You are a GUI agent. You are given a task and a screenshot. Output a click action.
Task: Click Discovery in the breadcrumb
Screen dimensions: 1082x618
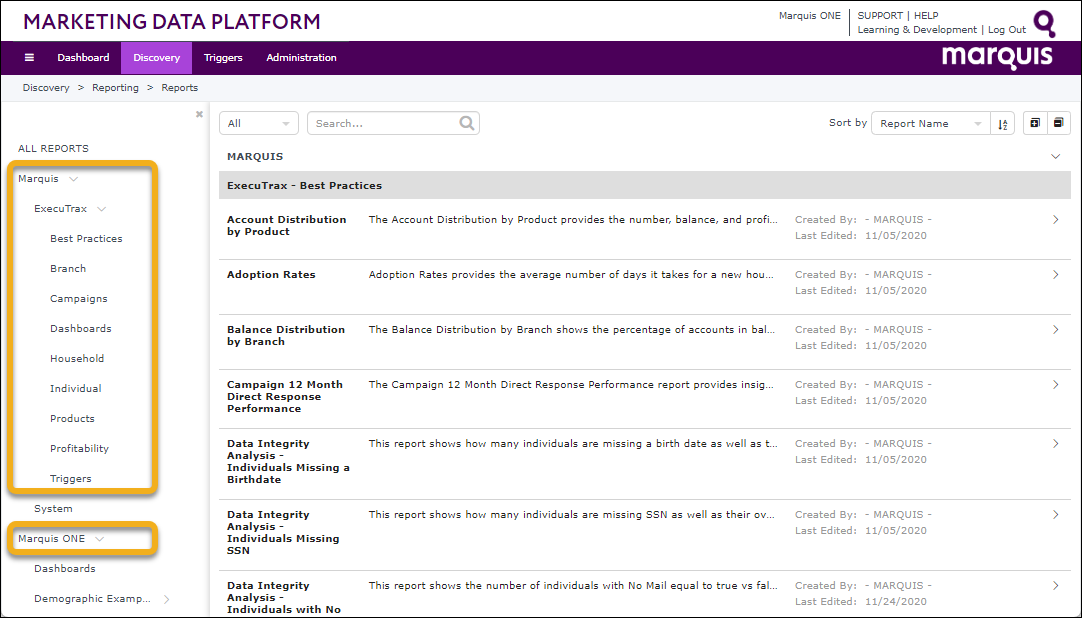coord(46,88)
